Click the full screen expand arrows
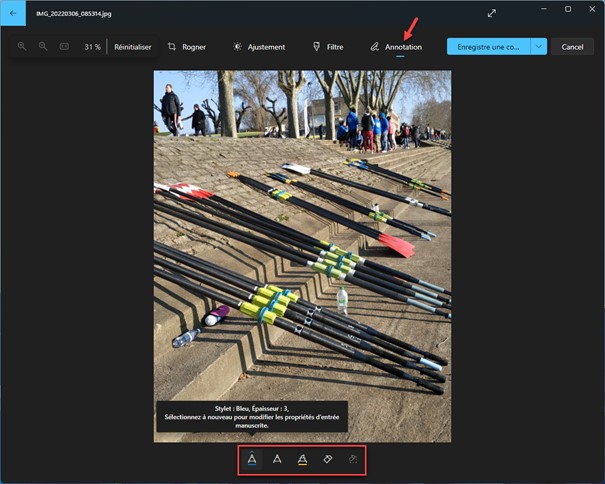Viewport: 605px width, 484px height. click(492, 13)
